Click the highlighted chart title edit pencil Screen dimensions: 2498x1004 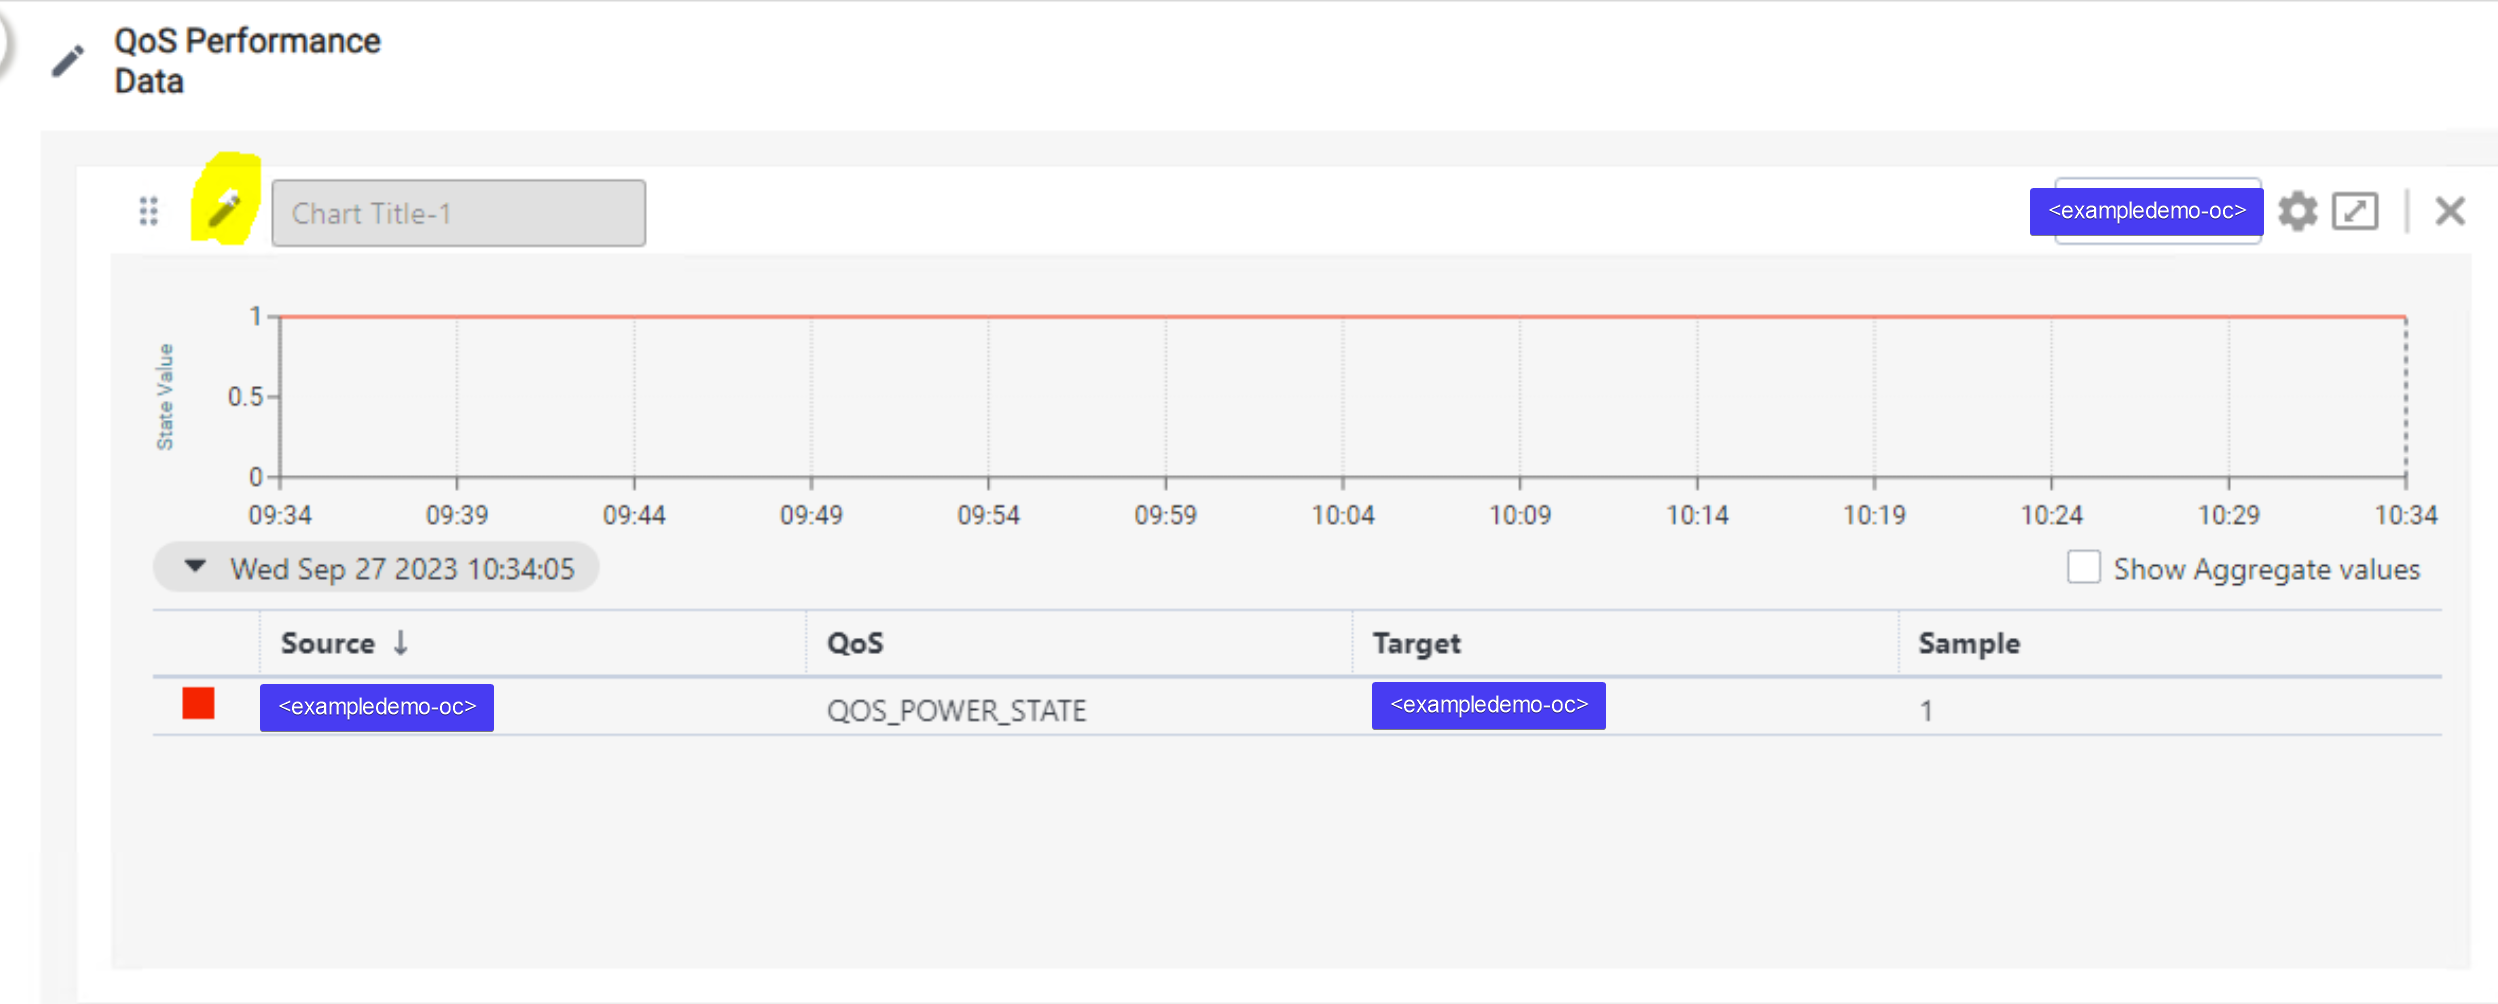point(225,208)
